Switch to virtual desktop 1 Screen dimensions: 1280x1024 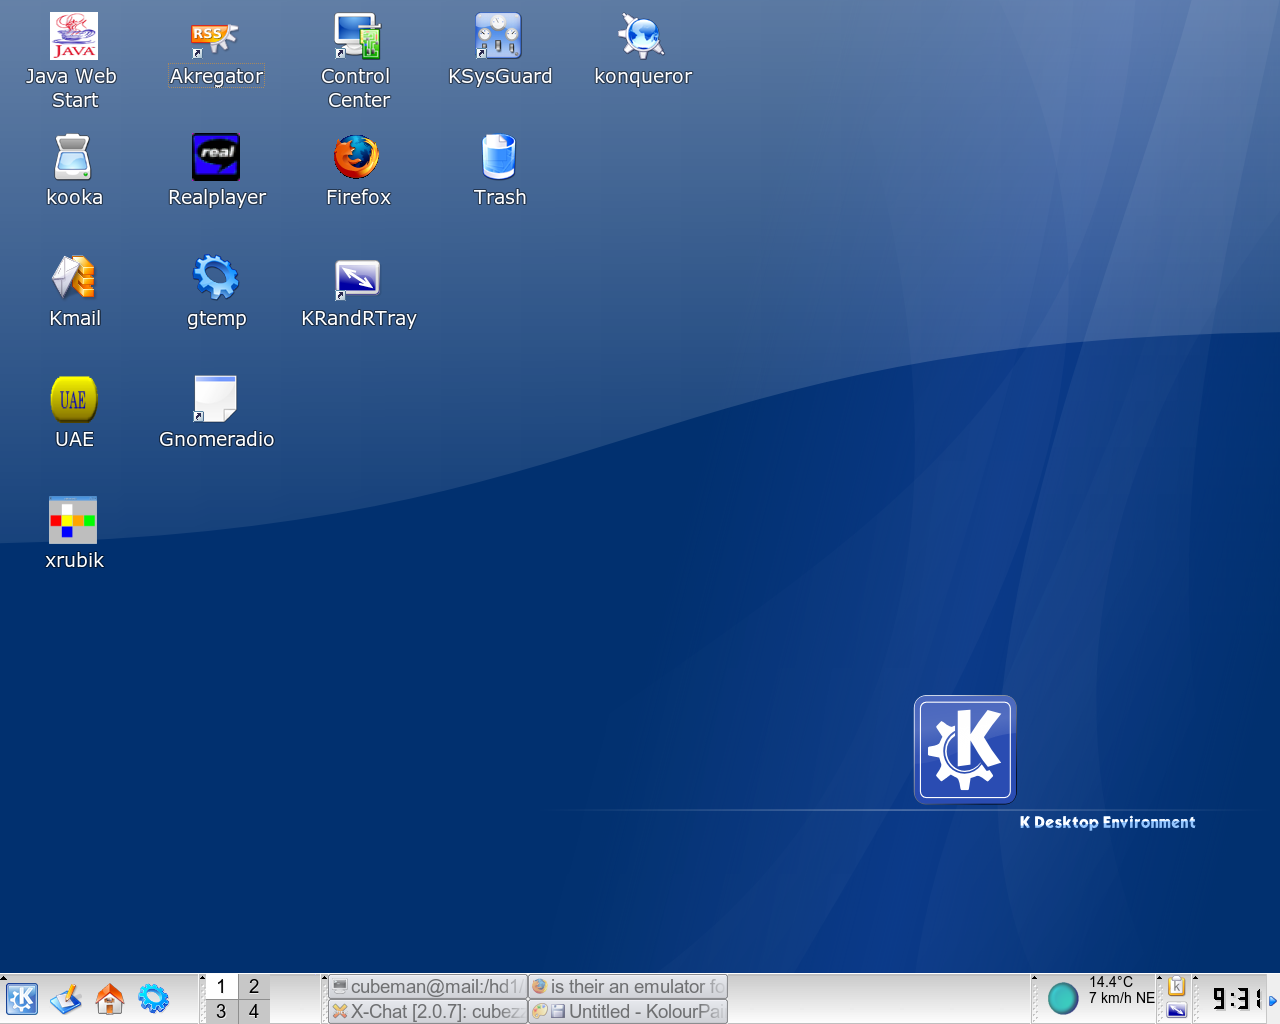pos(221,986)
